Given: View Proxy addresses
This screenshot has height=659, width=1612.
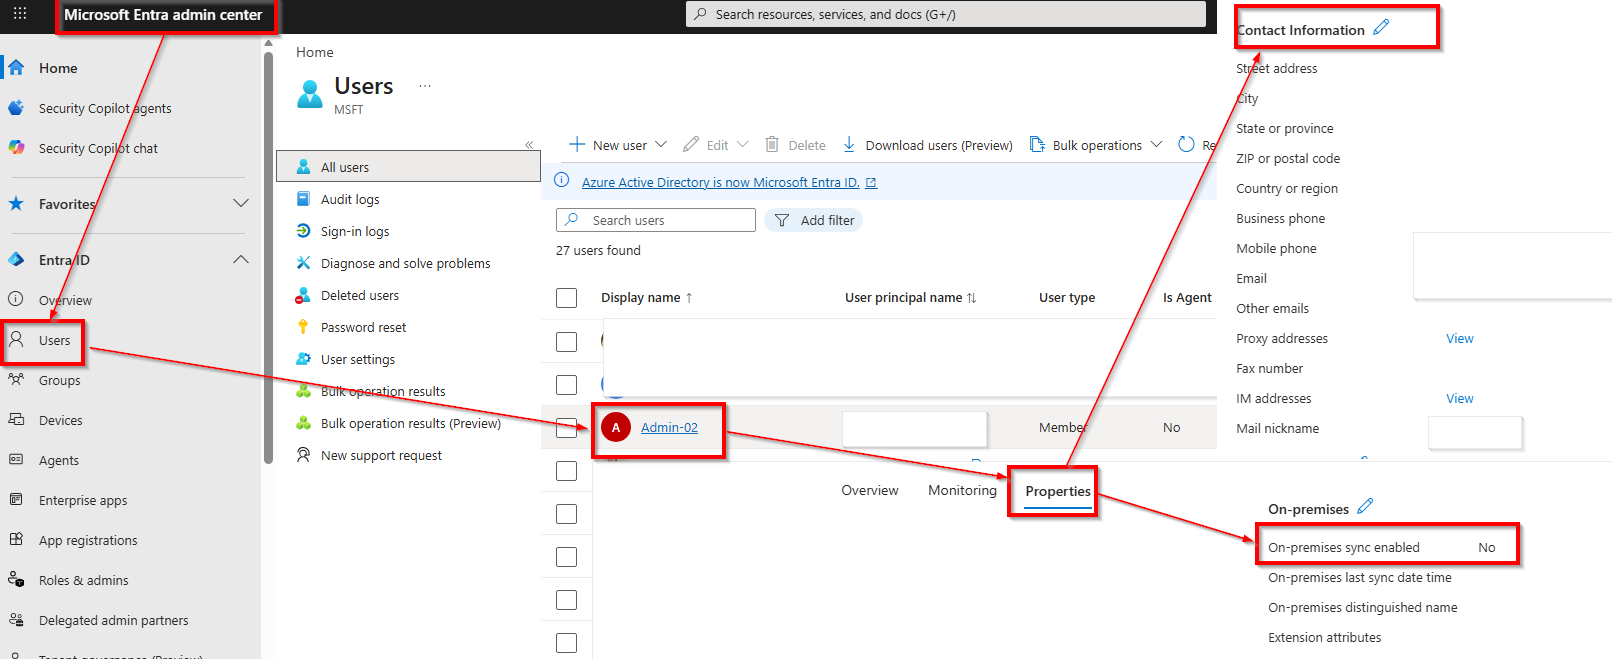Looking at the screenshot, I should 1460,339.
